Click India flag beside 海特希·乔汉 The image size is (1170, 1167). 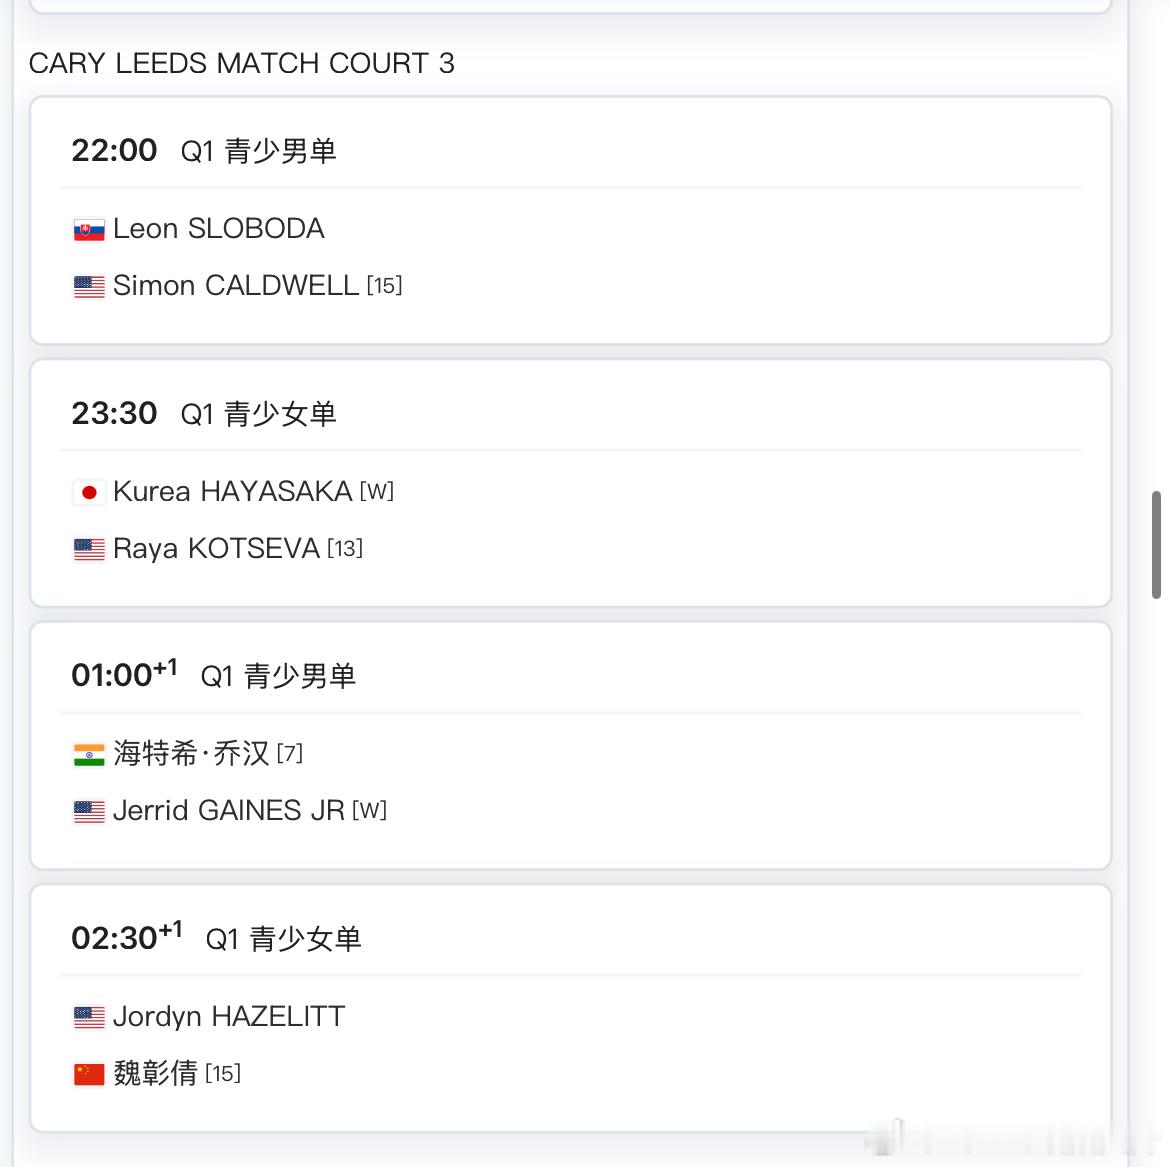click(89, 755)
